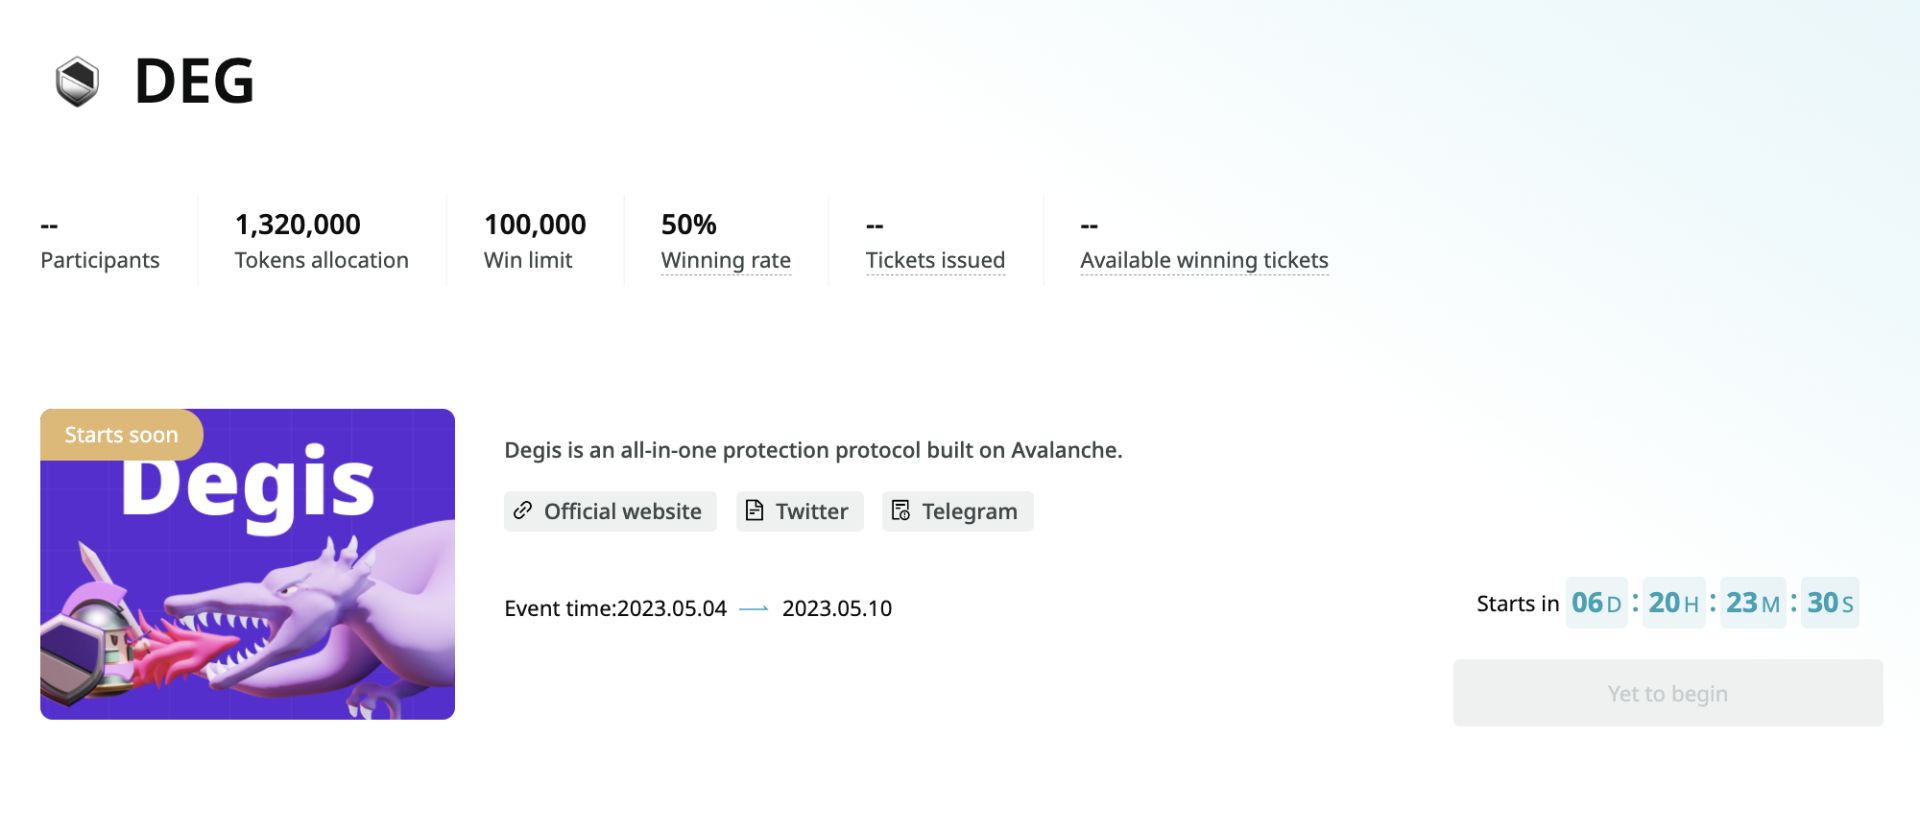
Task: Click the 'Starts soon' badge on the banner
Action: pos(120,434)
